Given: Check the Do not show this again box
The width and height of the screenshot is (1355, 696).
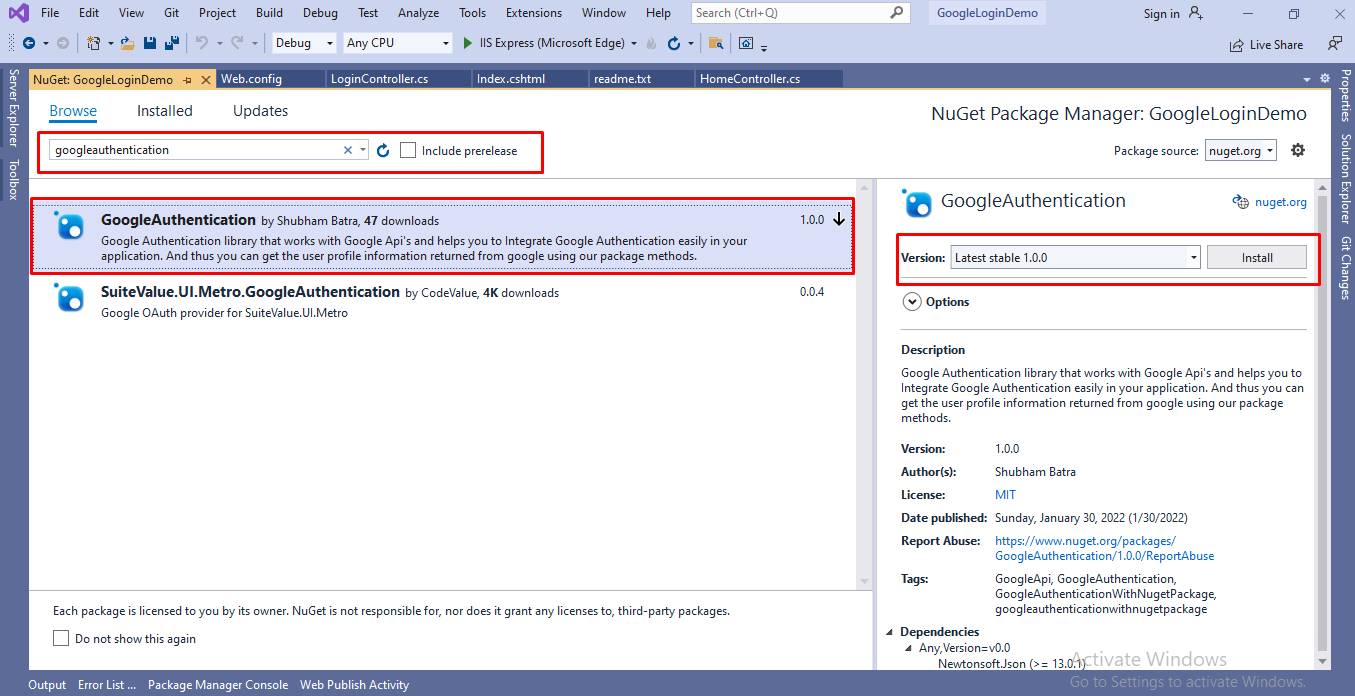Looking at the screenshot, I should [x=61, y=638].
